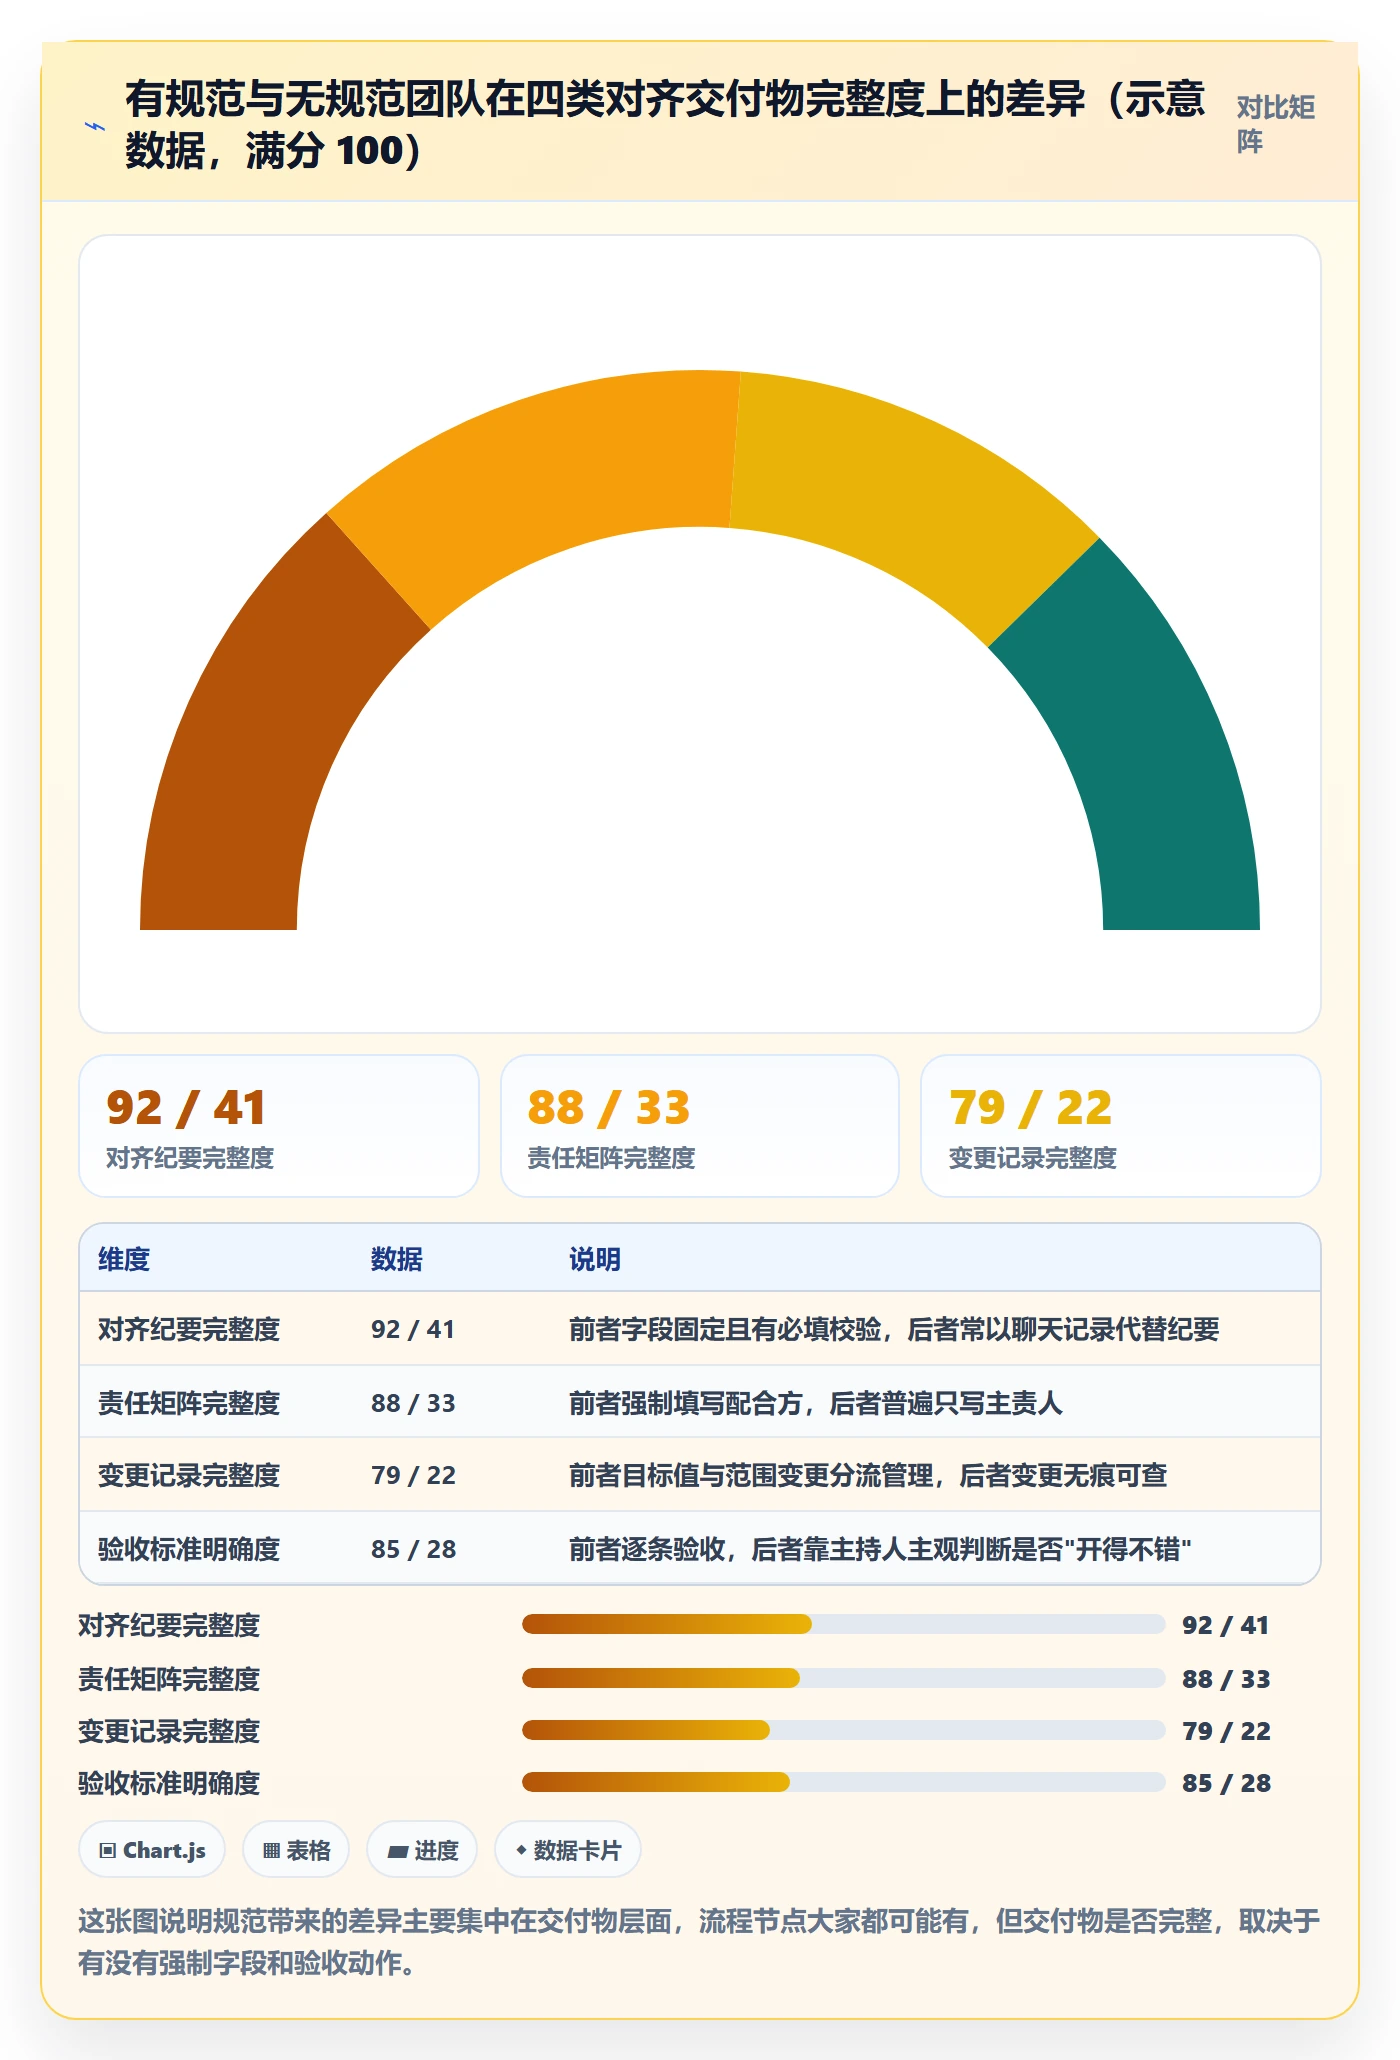Viewport: 1400px width, 2060px height.
Task: Click the 数据卡片 chip
Action: 568,1850
